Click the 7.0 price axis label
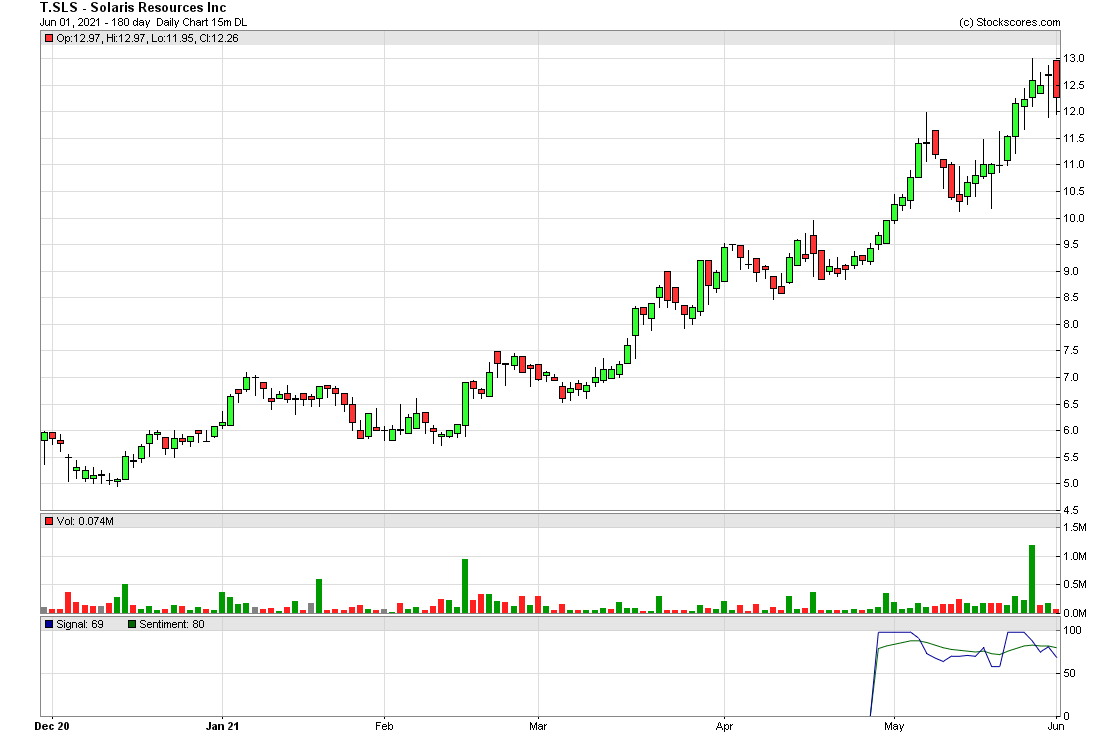Viewport: 1100px width, 747px height. 1071,377
